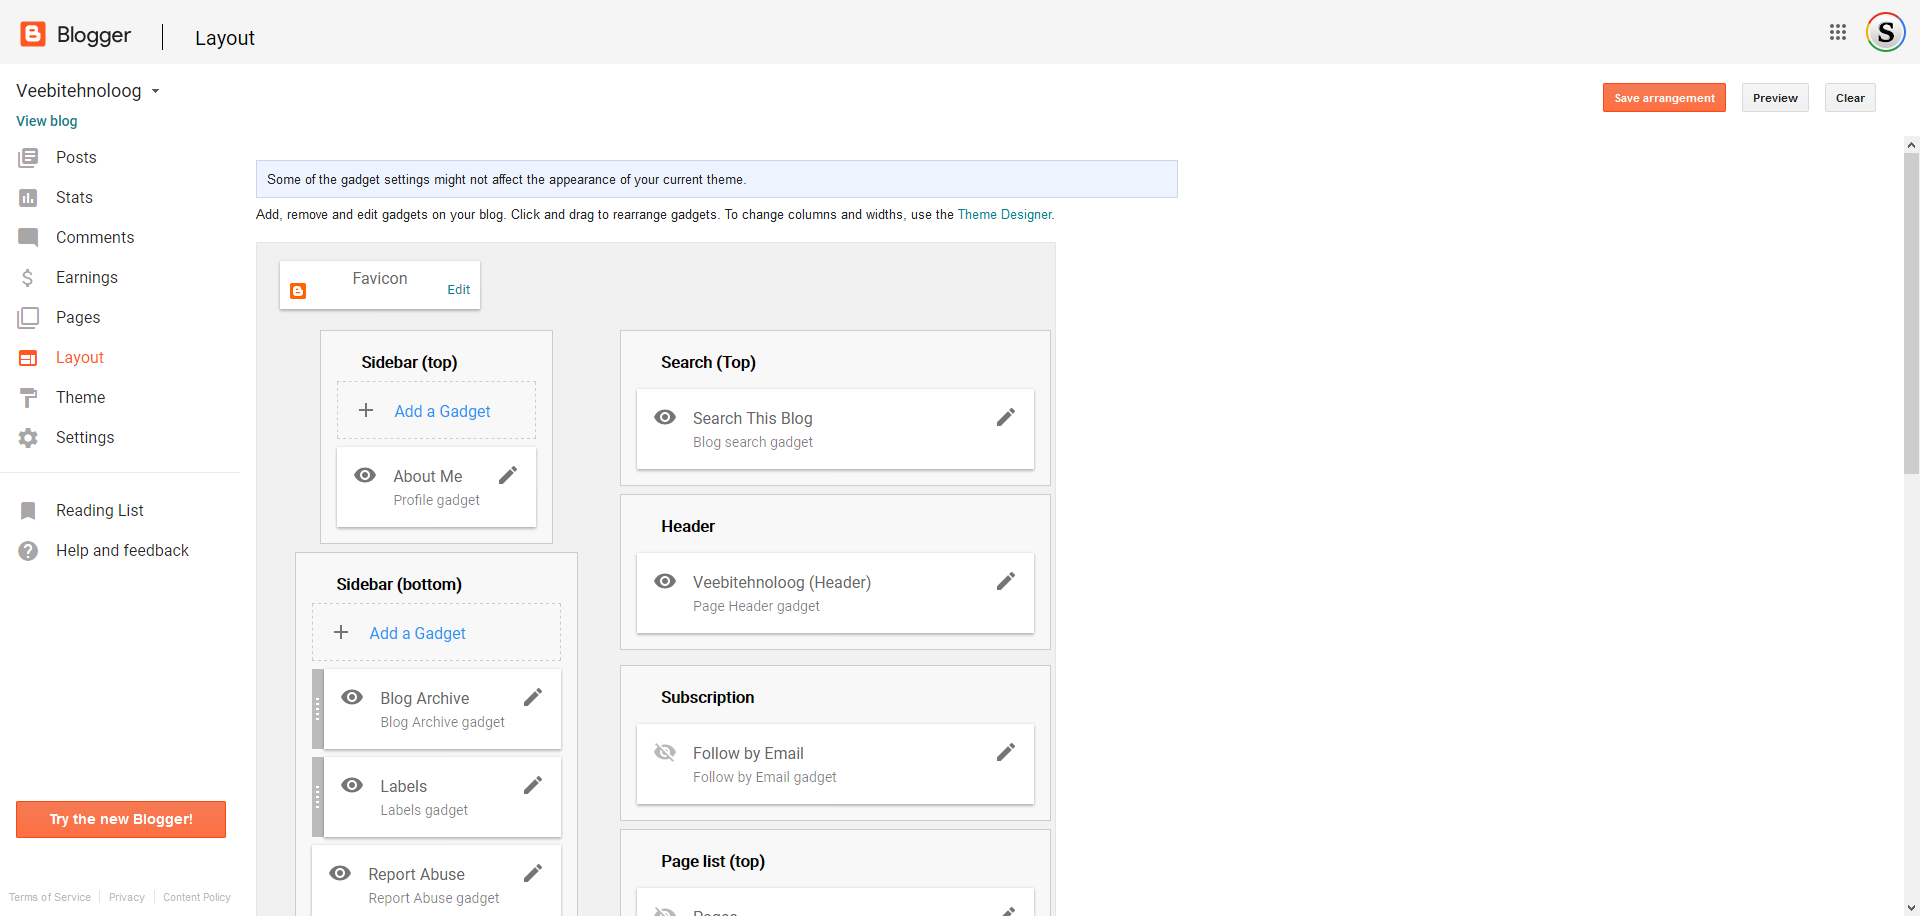Screen dimensions: 1920x916
Task: Click the page vertical scrollbar thumb
Action: point(1911,312)
